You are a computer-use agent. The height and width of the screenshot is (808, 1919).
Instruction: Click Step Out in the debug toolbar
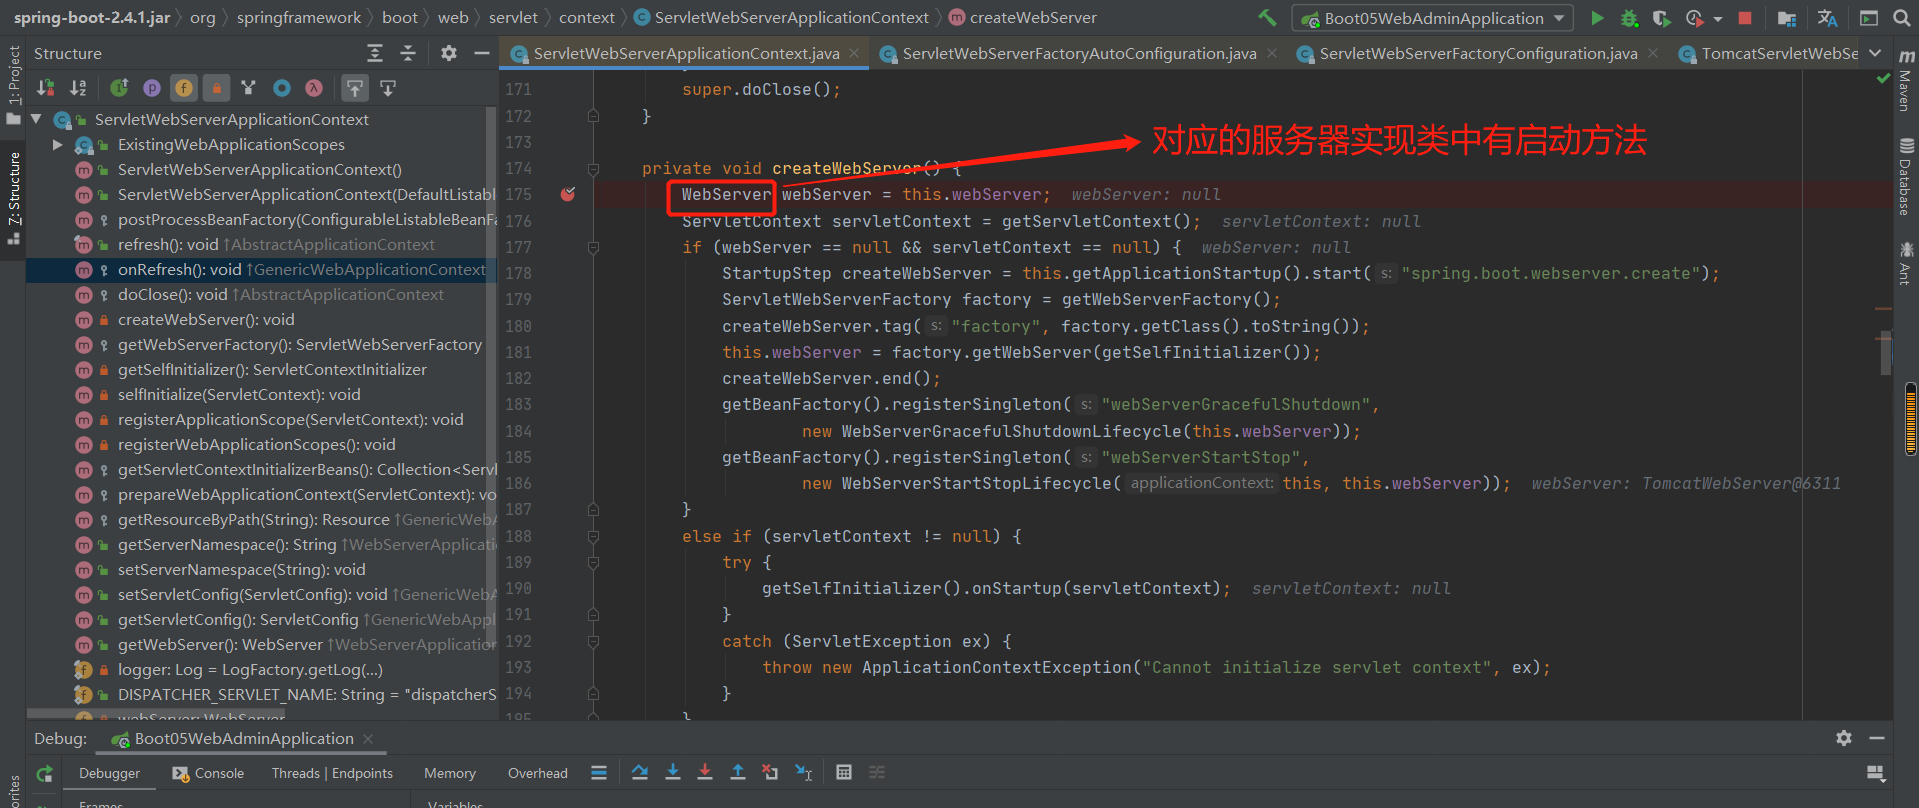tap(738, 772)
